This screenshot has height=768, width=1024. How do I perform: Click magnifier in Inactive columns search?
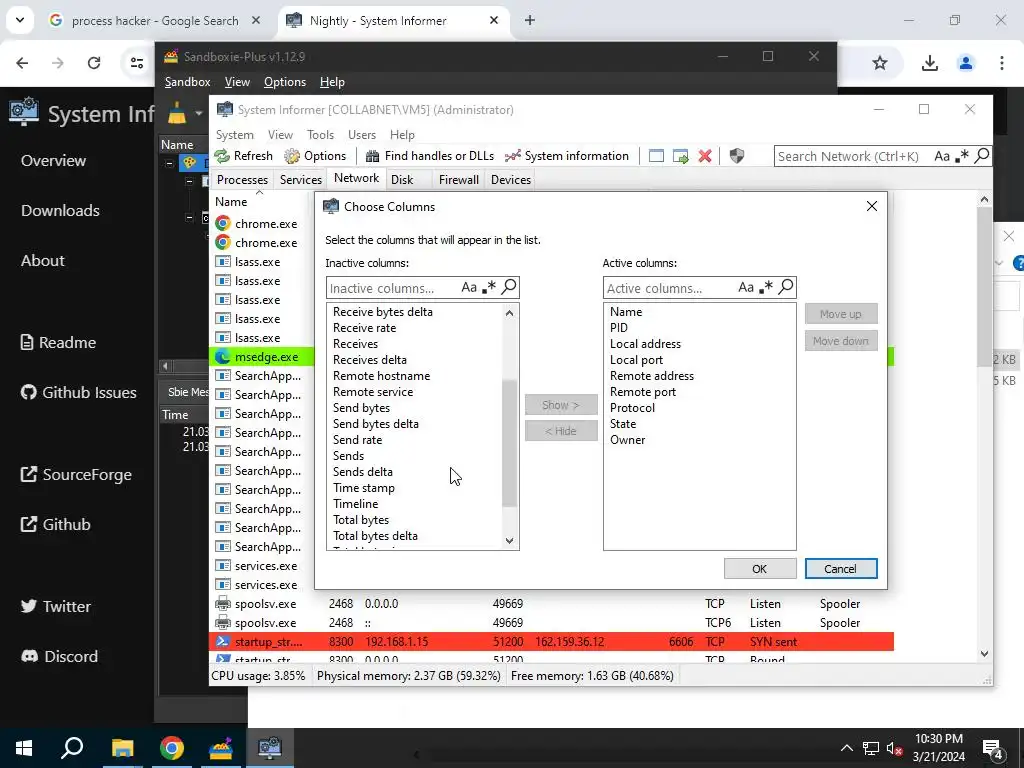pyautogui.click(x=508, y=287)
